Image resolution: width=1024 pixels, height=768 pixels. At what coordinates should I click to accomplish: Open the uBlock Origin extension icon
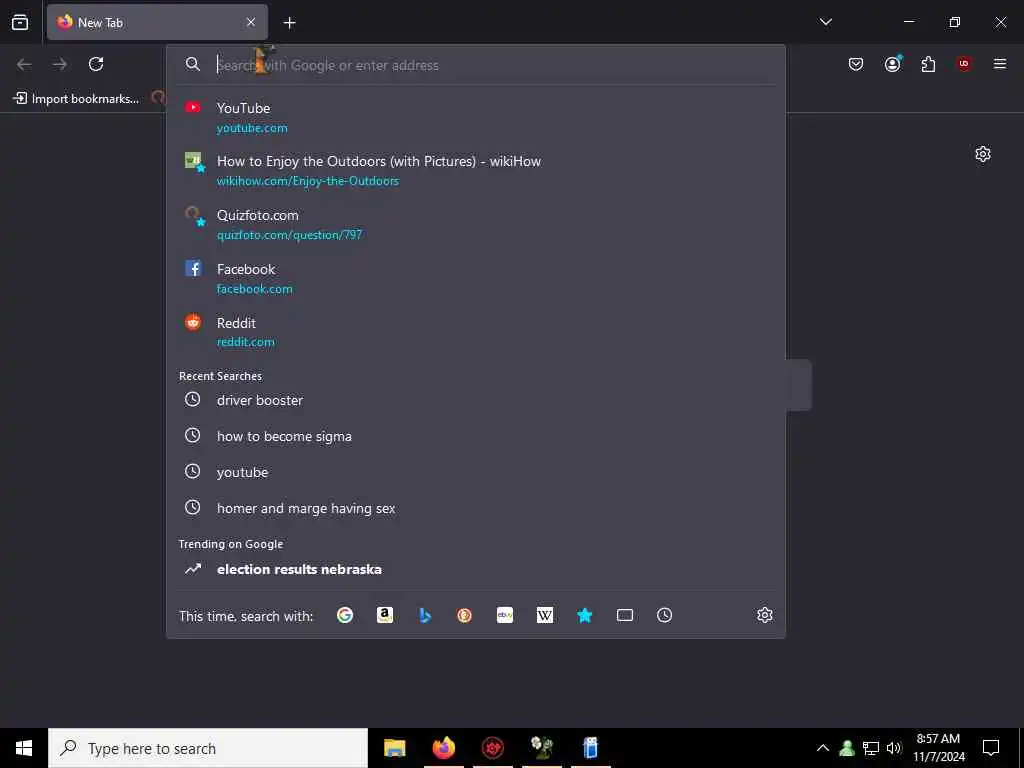(x=964, y=64)
